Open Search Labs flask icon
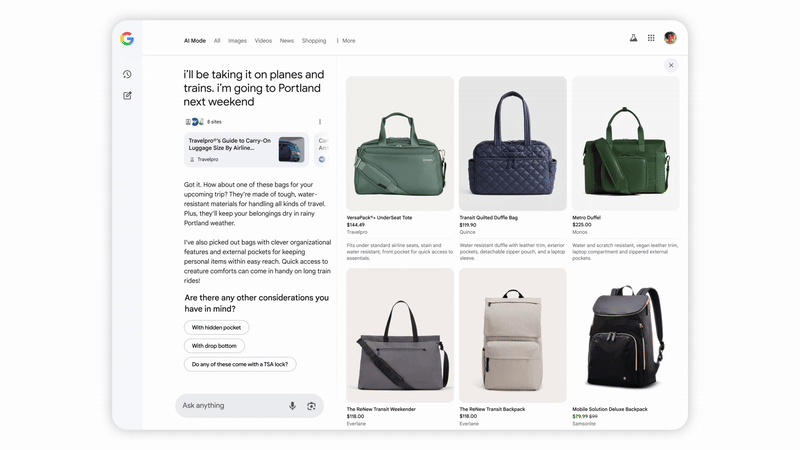This screenshot has height=450, width=800. click(633, 38)
